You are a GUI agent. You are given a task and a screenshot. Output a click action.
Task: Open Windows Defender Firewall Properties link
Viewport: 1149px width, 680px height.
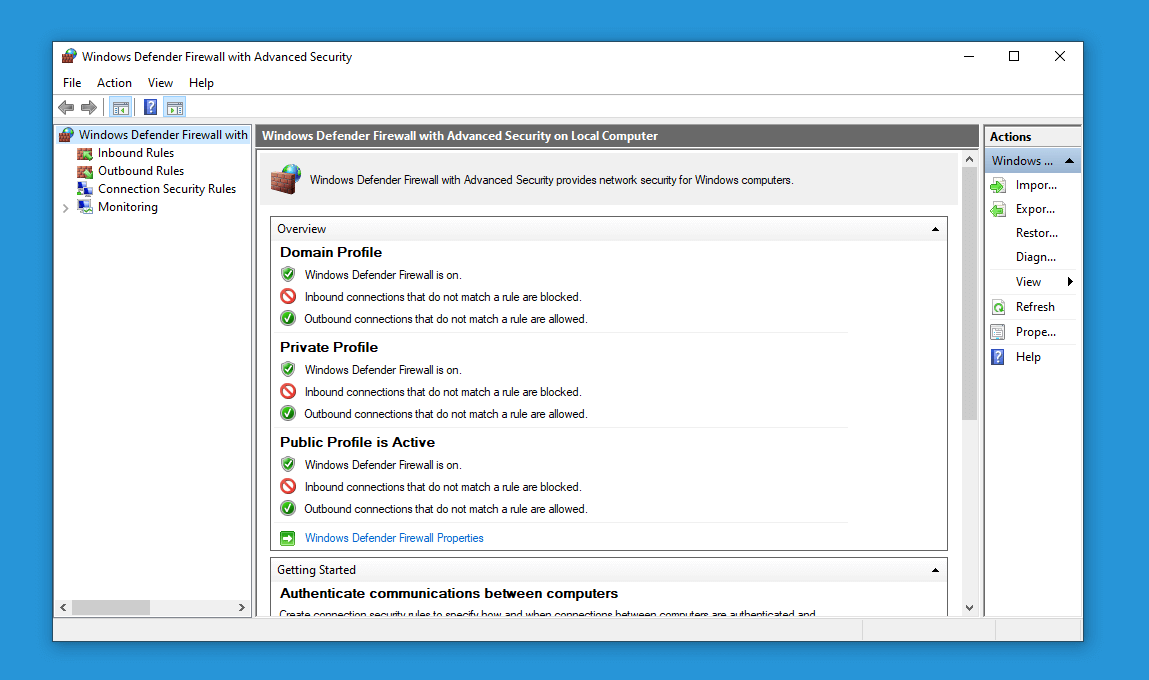394,538
